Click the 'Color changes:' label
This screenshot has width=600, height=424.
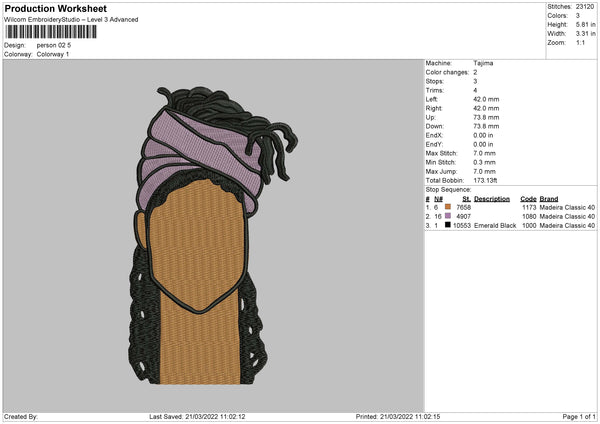point(447,72)
